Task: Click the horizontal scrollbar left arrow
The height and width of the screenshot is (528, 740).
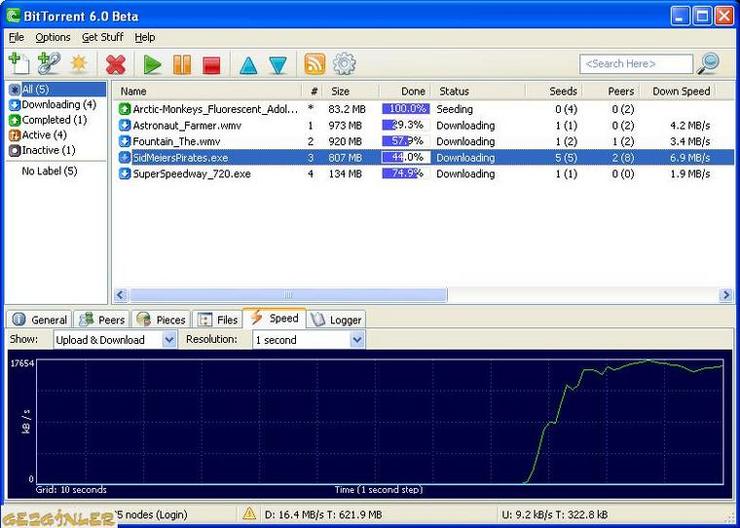Action: tap(121, 295)
